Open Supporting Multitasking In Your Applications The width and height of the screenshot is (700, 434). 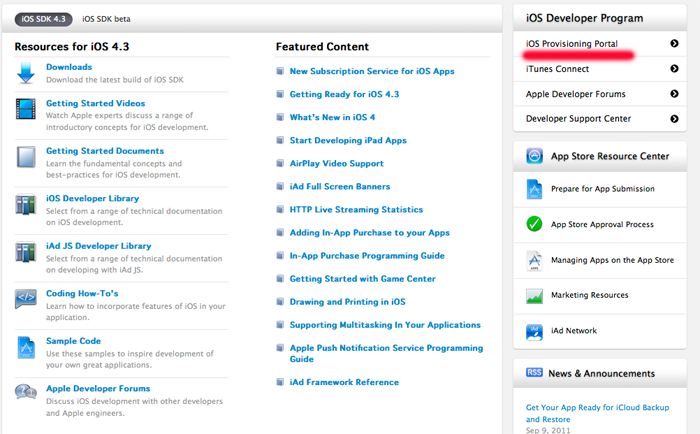pos(385,325)
